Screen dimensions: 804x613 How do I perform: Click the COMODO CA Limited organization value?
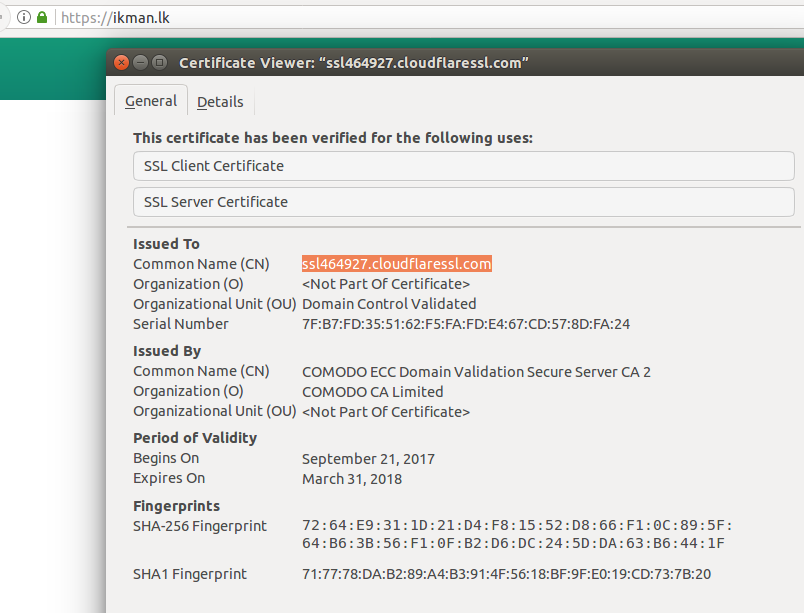373,392
